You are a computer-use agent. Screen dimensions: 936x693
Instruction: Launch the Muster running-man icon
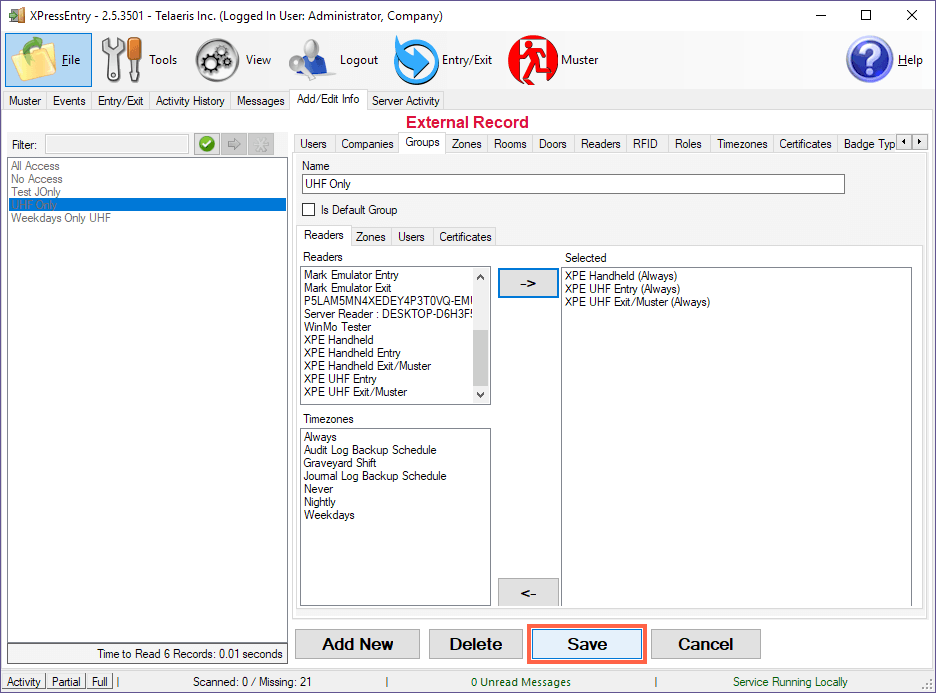point(532,60)
